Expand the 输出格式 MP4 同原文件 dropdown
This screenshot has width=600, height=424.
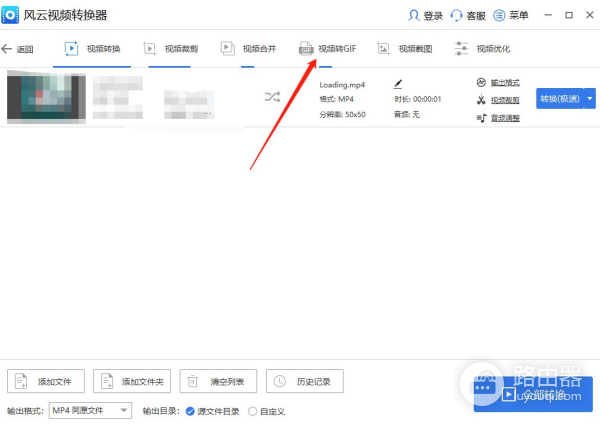90,410
